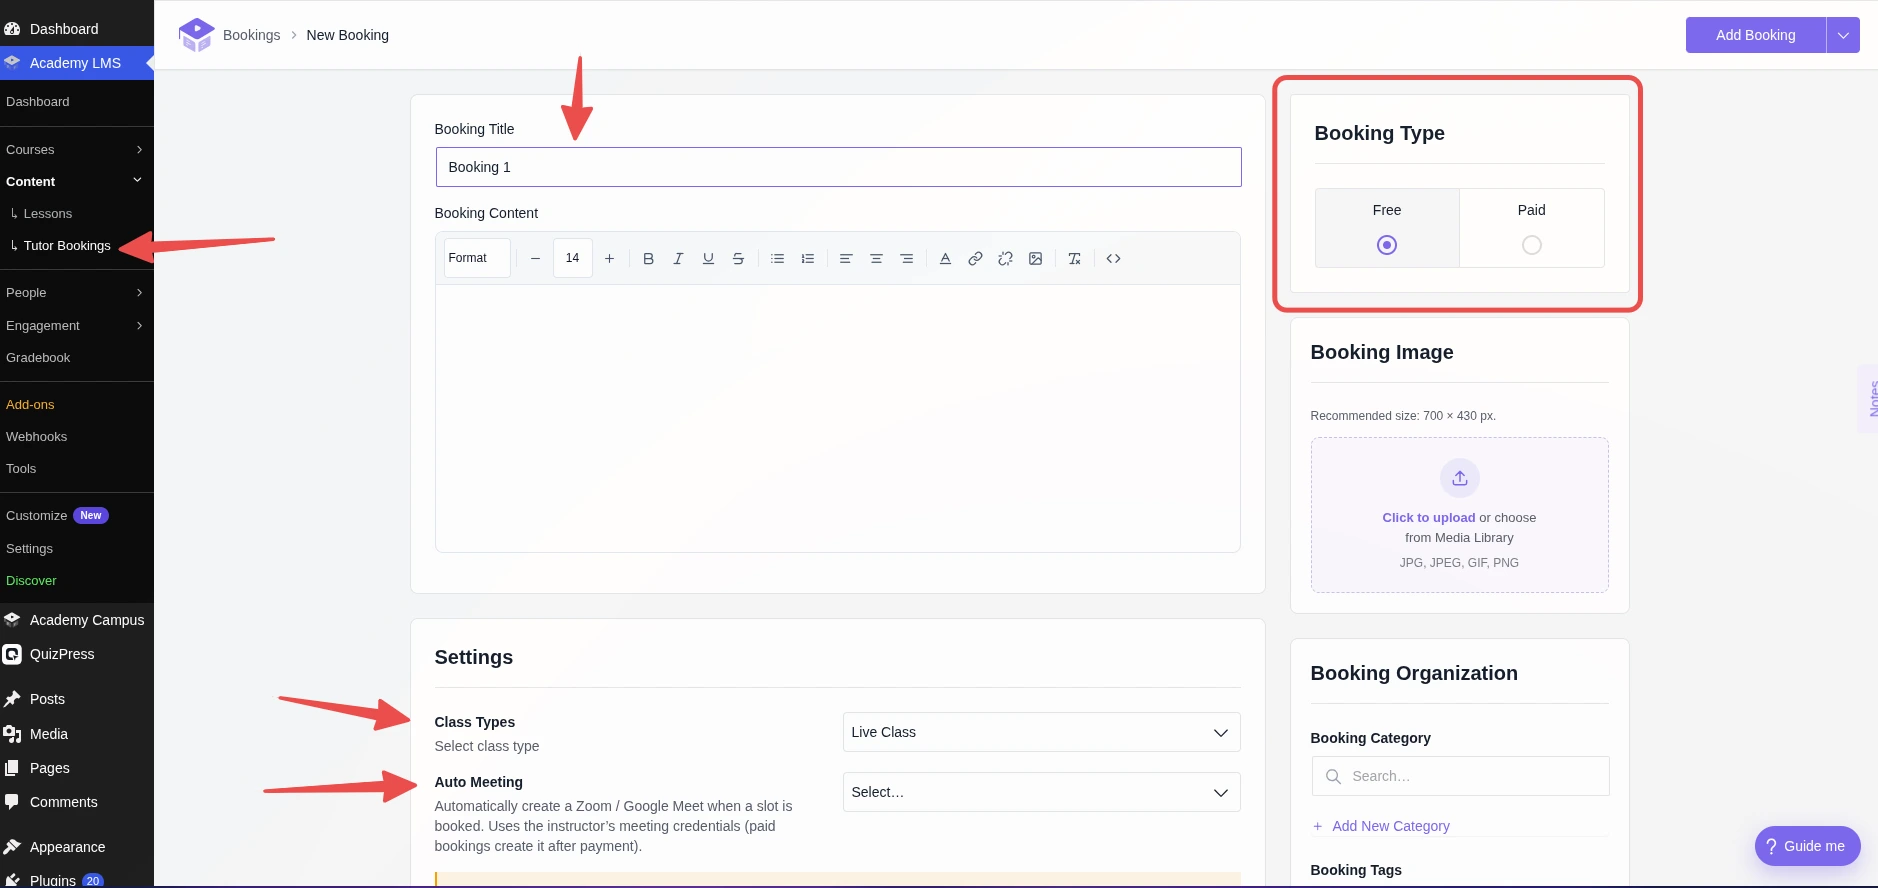1878x888 pixels.
Task: Increase font size with plus button
Action: pyautogui.click(x=609, y=259)
